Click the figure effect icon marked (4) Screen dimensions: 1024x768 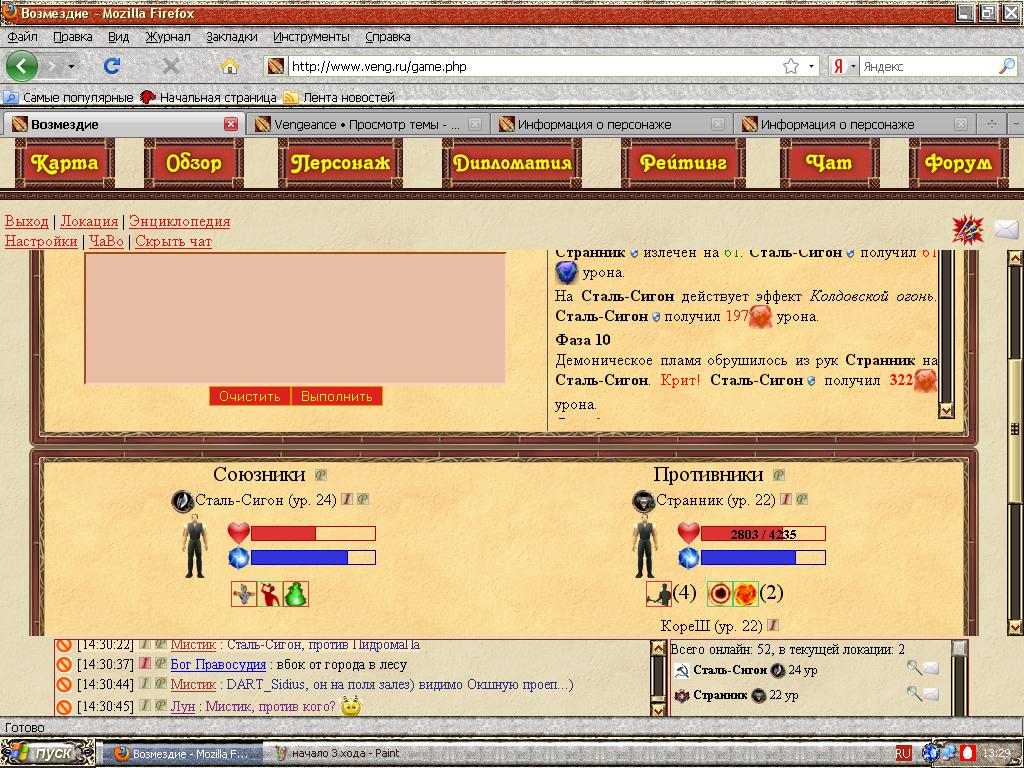pos(659,594)
